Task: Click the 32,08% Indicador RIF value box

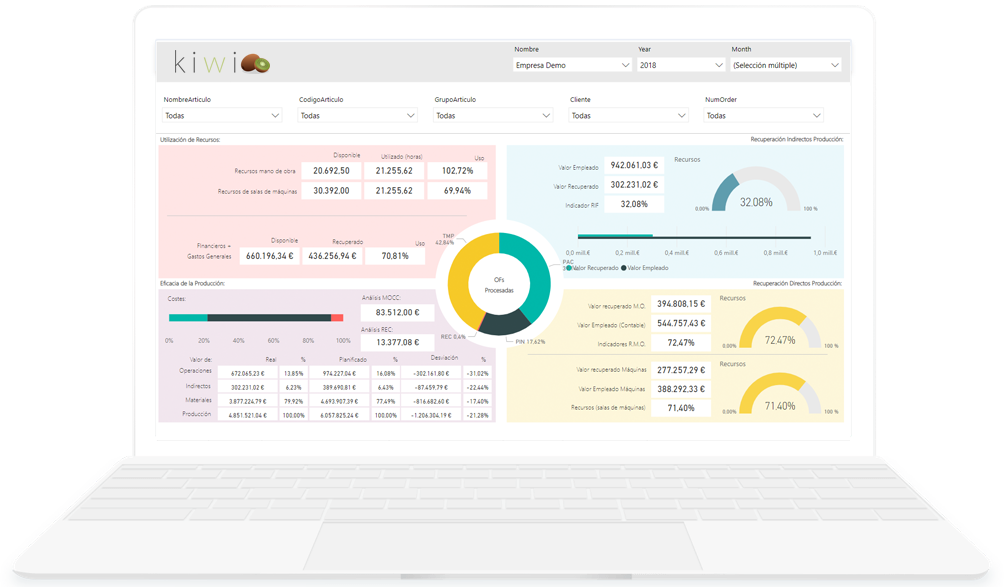Action: tap(634, 204)
